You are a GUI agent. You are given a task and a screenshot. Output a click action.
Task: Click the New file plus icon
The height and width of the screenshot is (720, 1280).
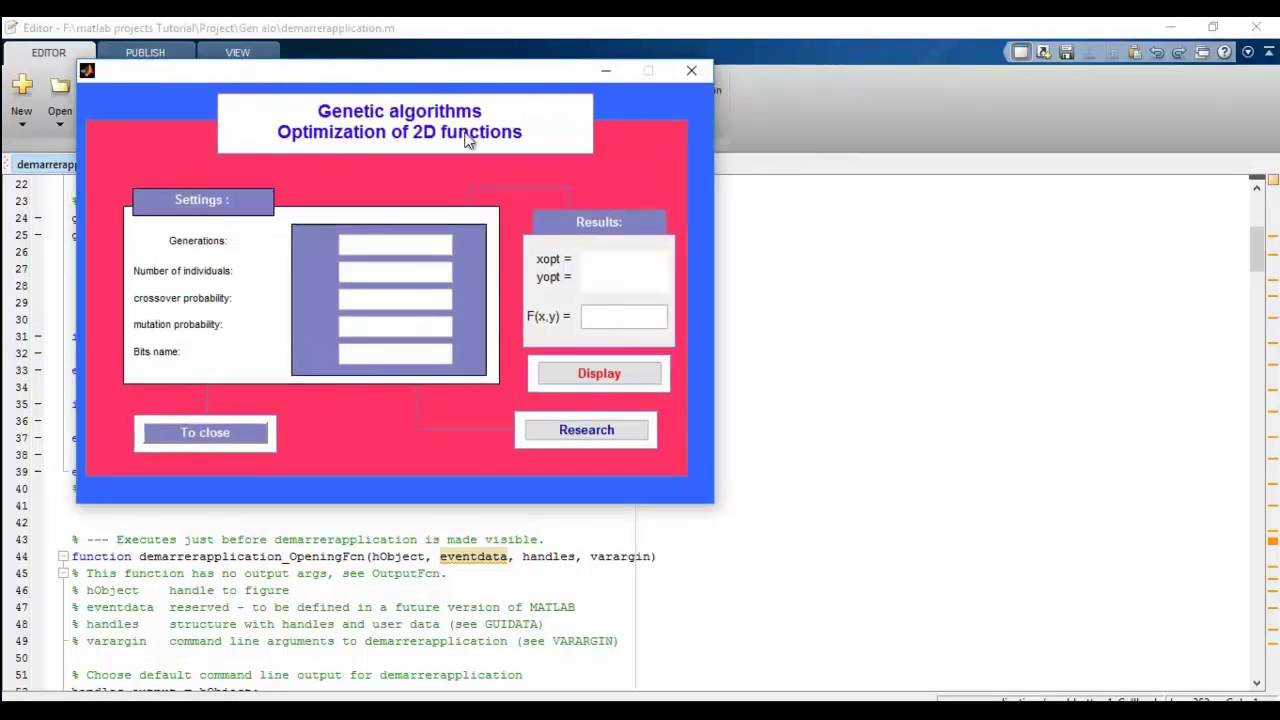[x=22, y=86]
